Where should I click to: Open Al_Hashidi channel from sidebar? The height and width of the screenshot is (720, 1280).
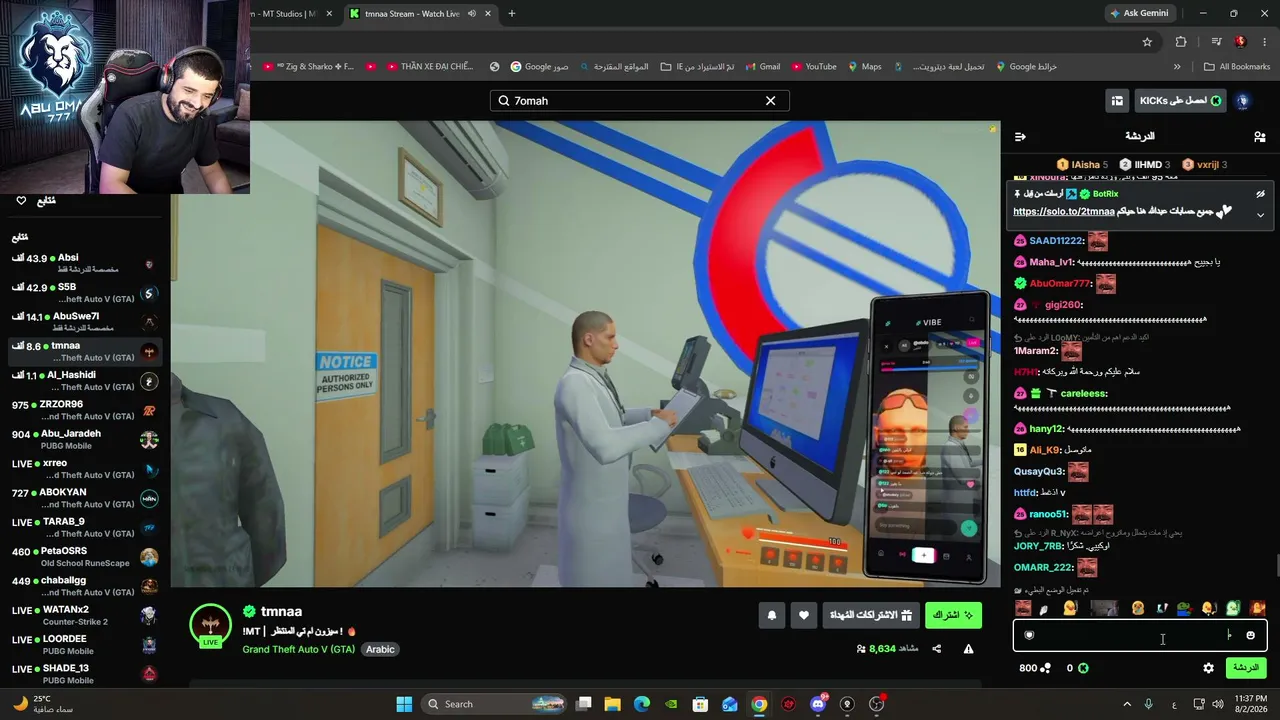tap(85, 381)
